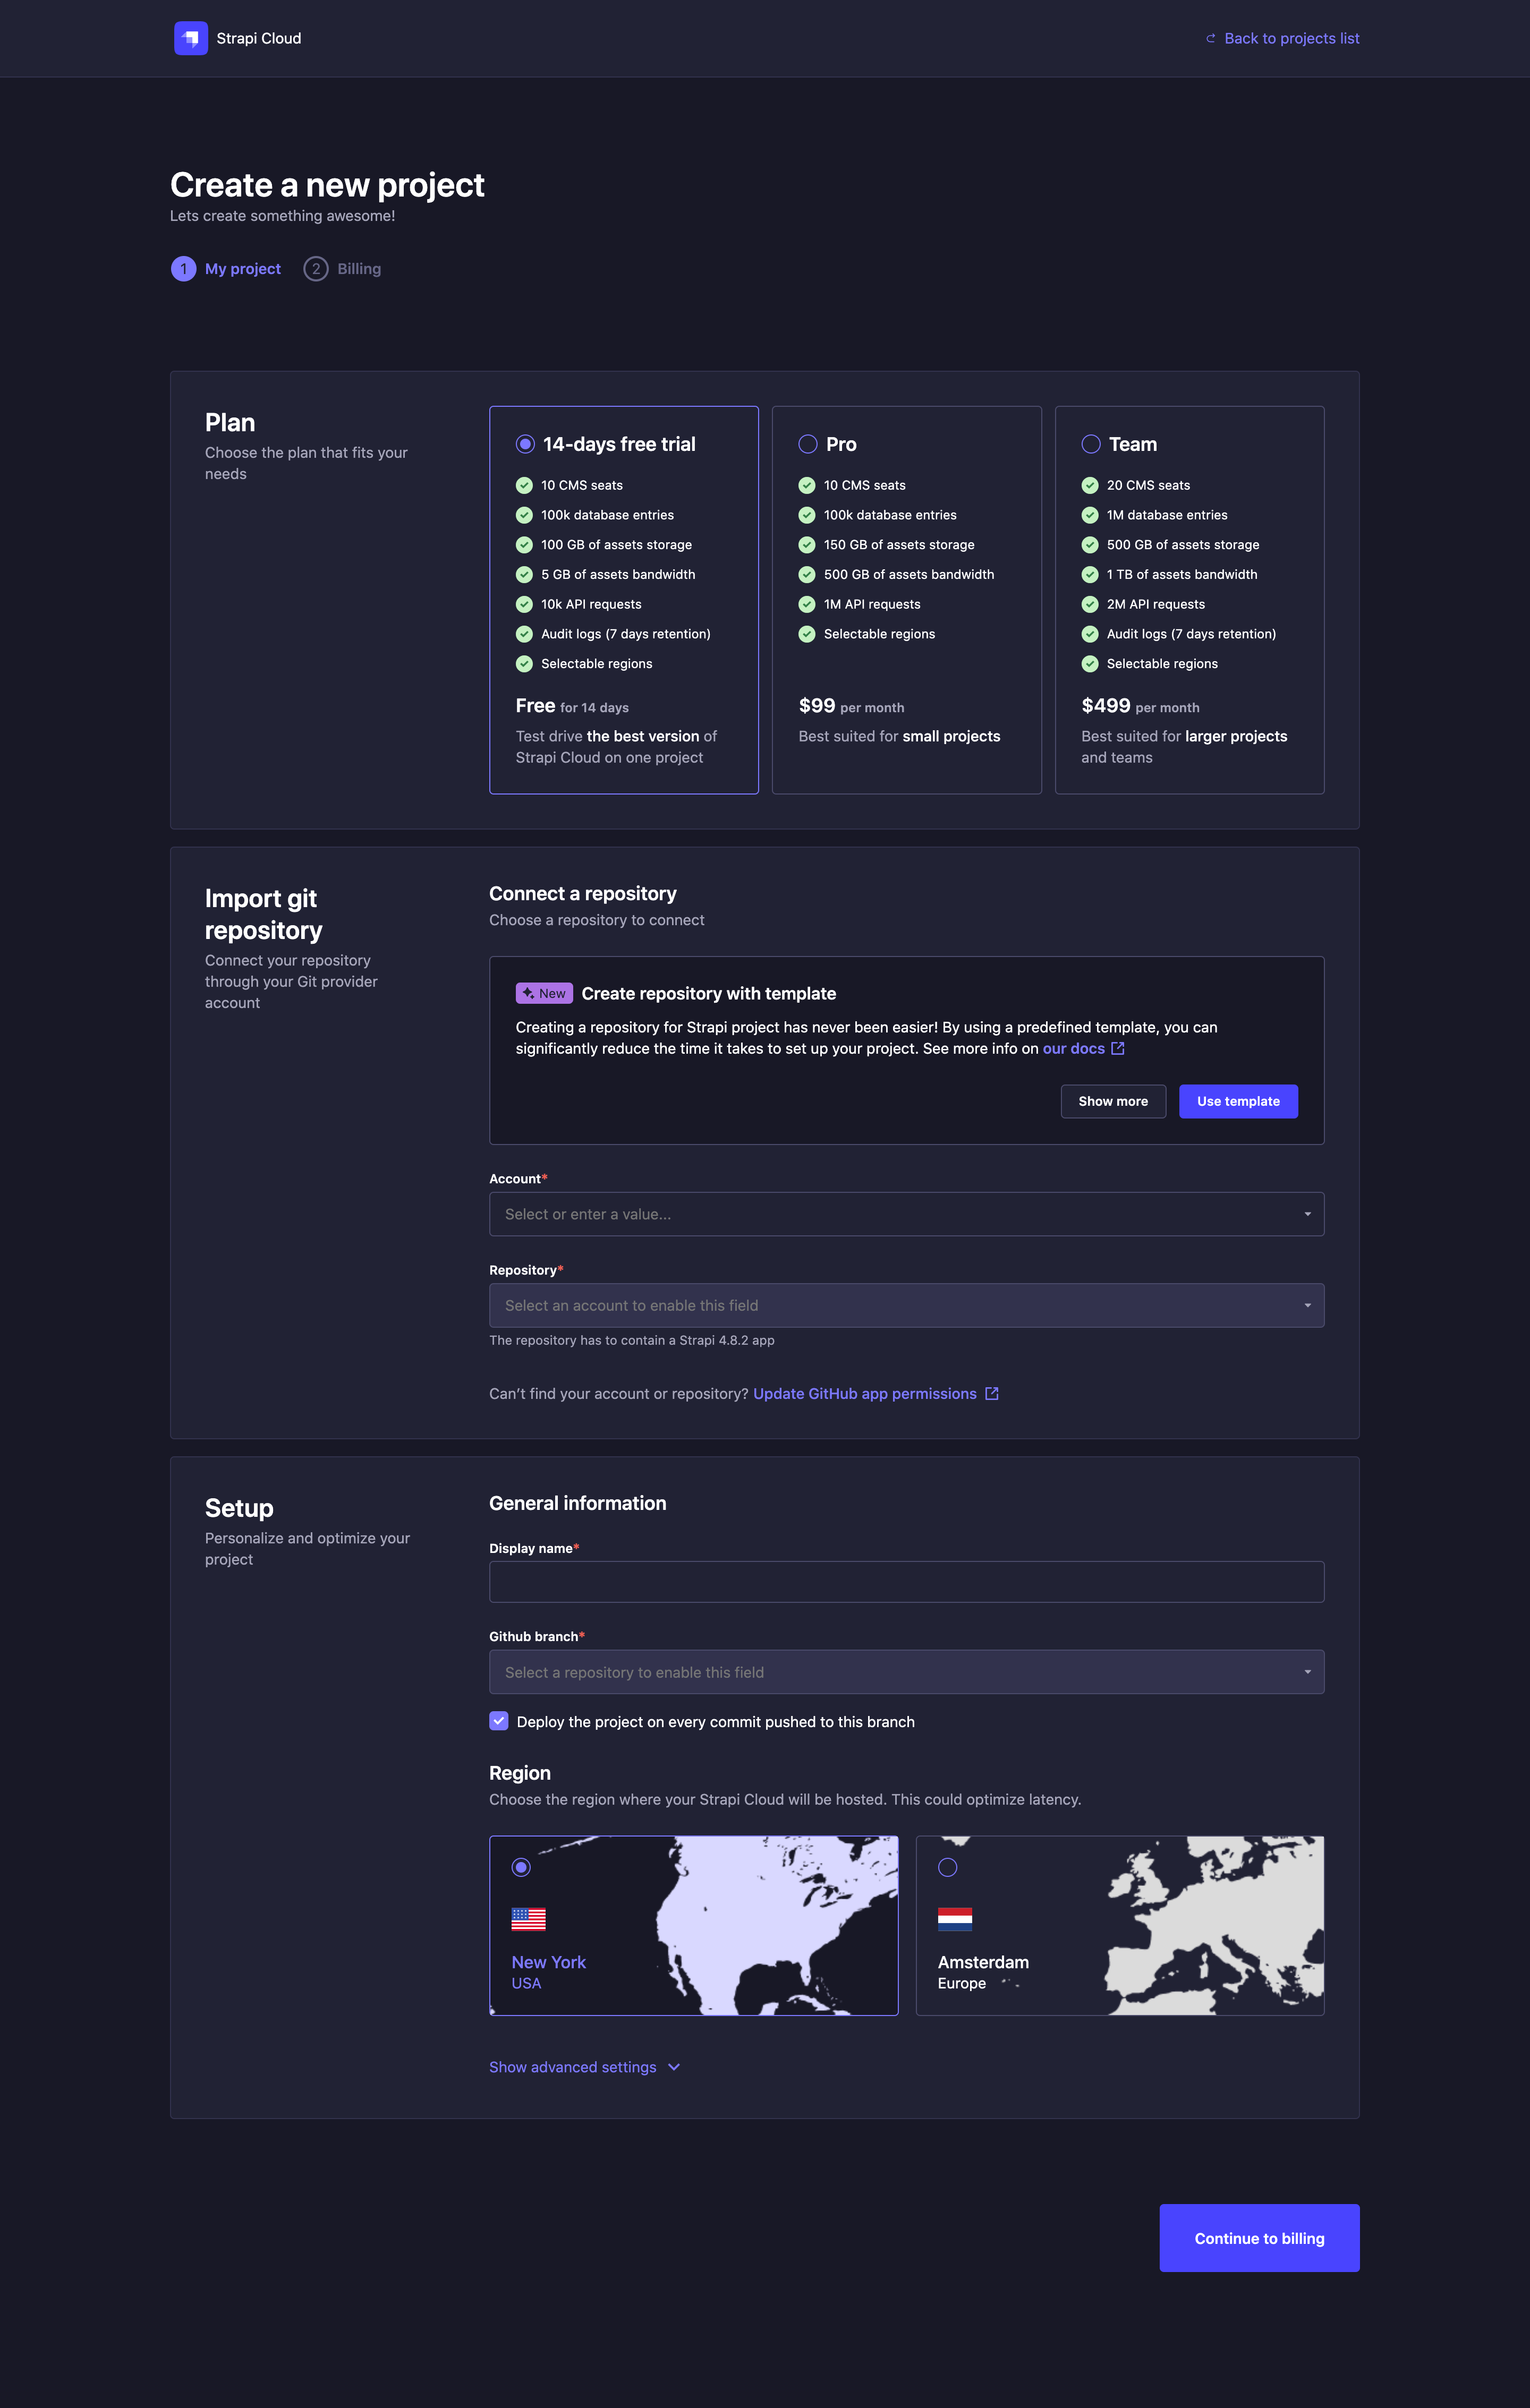Select the Team plan radio button

pyautogui.click(x=1090, y=444)
